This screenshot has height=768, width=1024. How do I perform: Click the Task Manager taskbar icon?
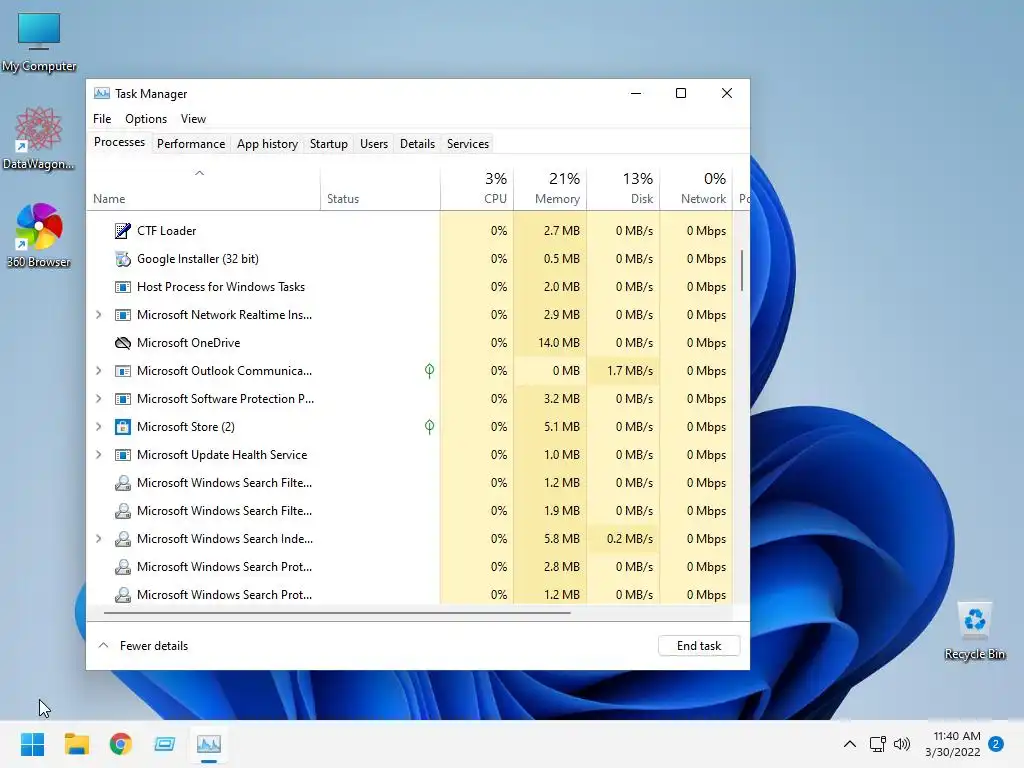pyautogui.click(x=209, y=744)
